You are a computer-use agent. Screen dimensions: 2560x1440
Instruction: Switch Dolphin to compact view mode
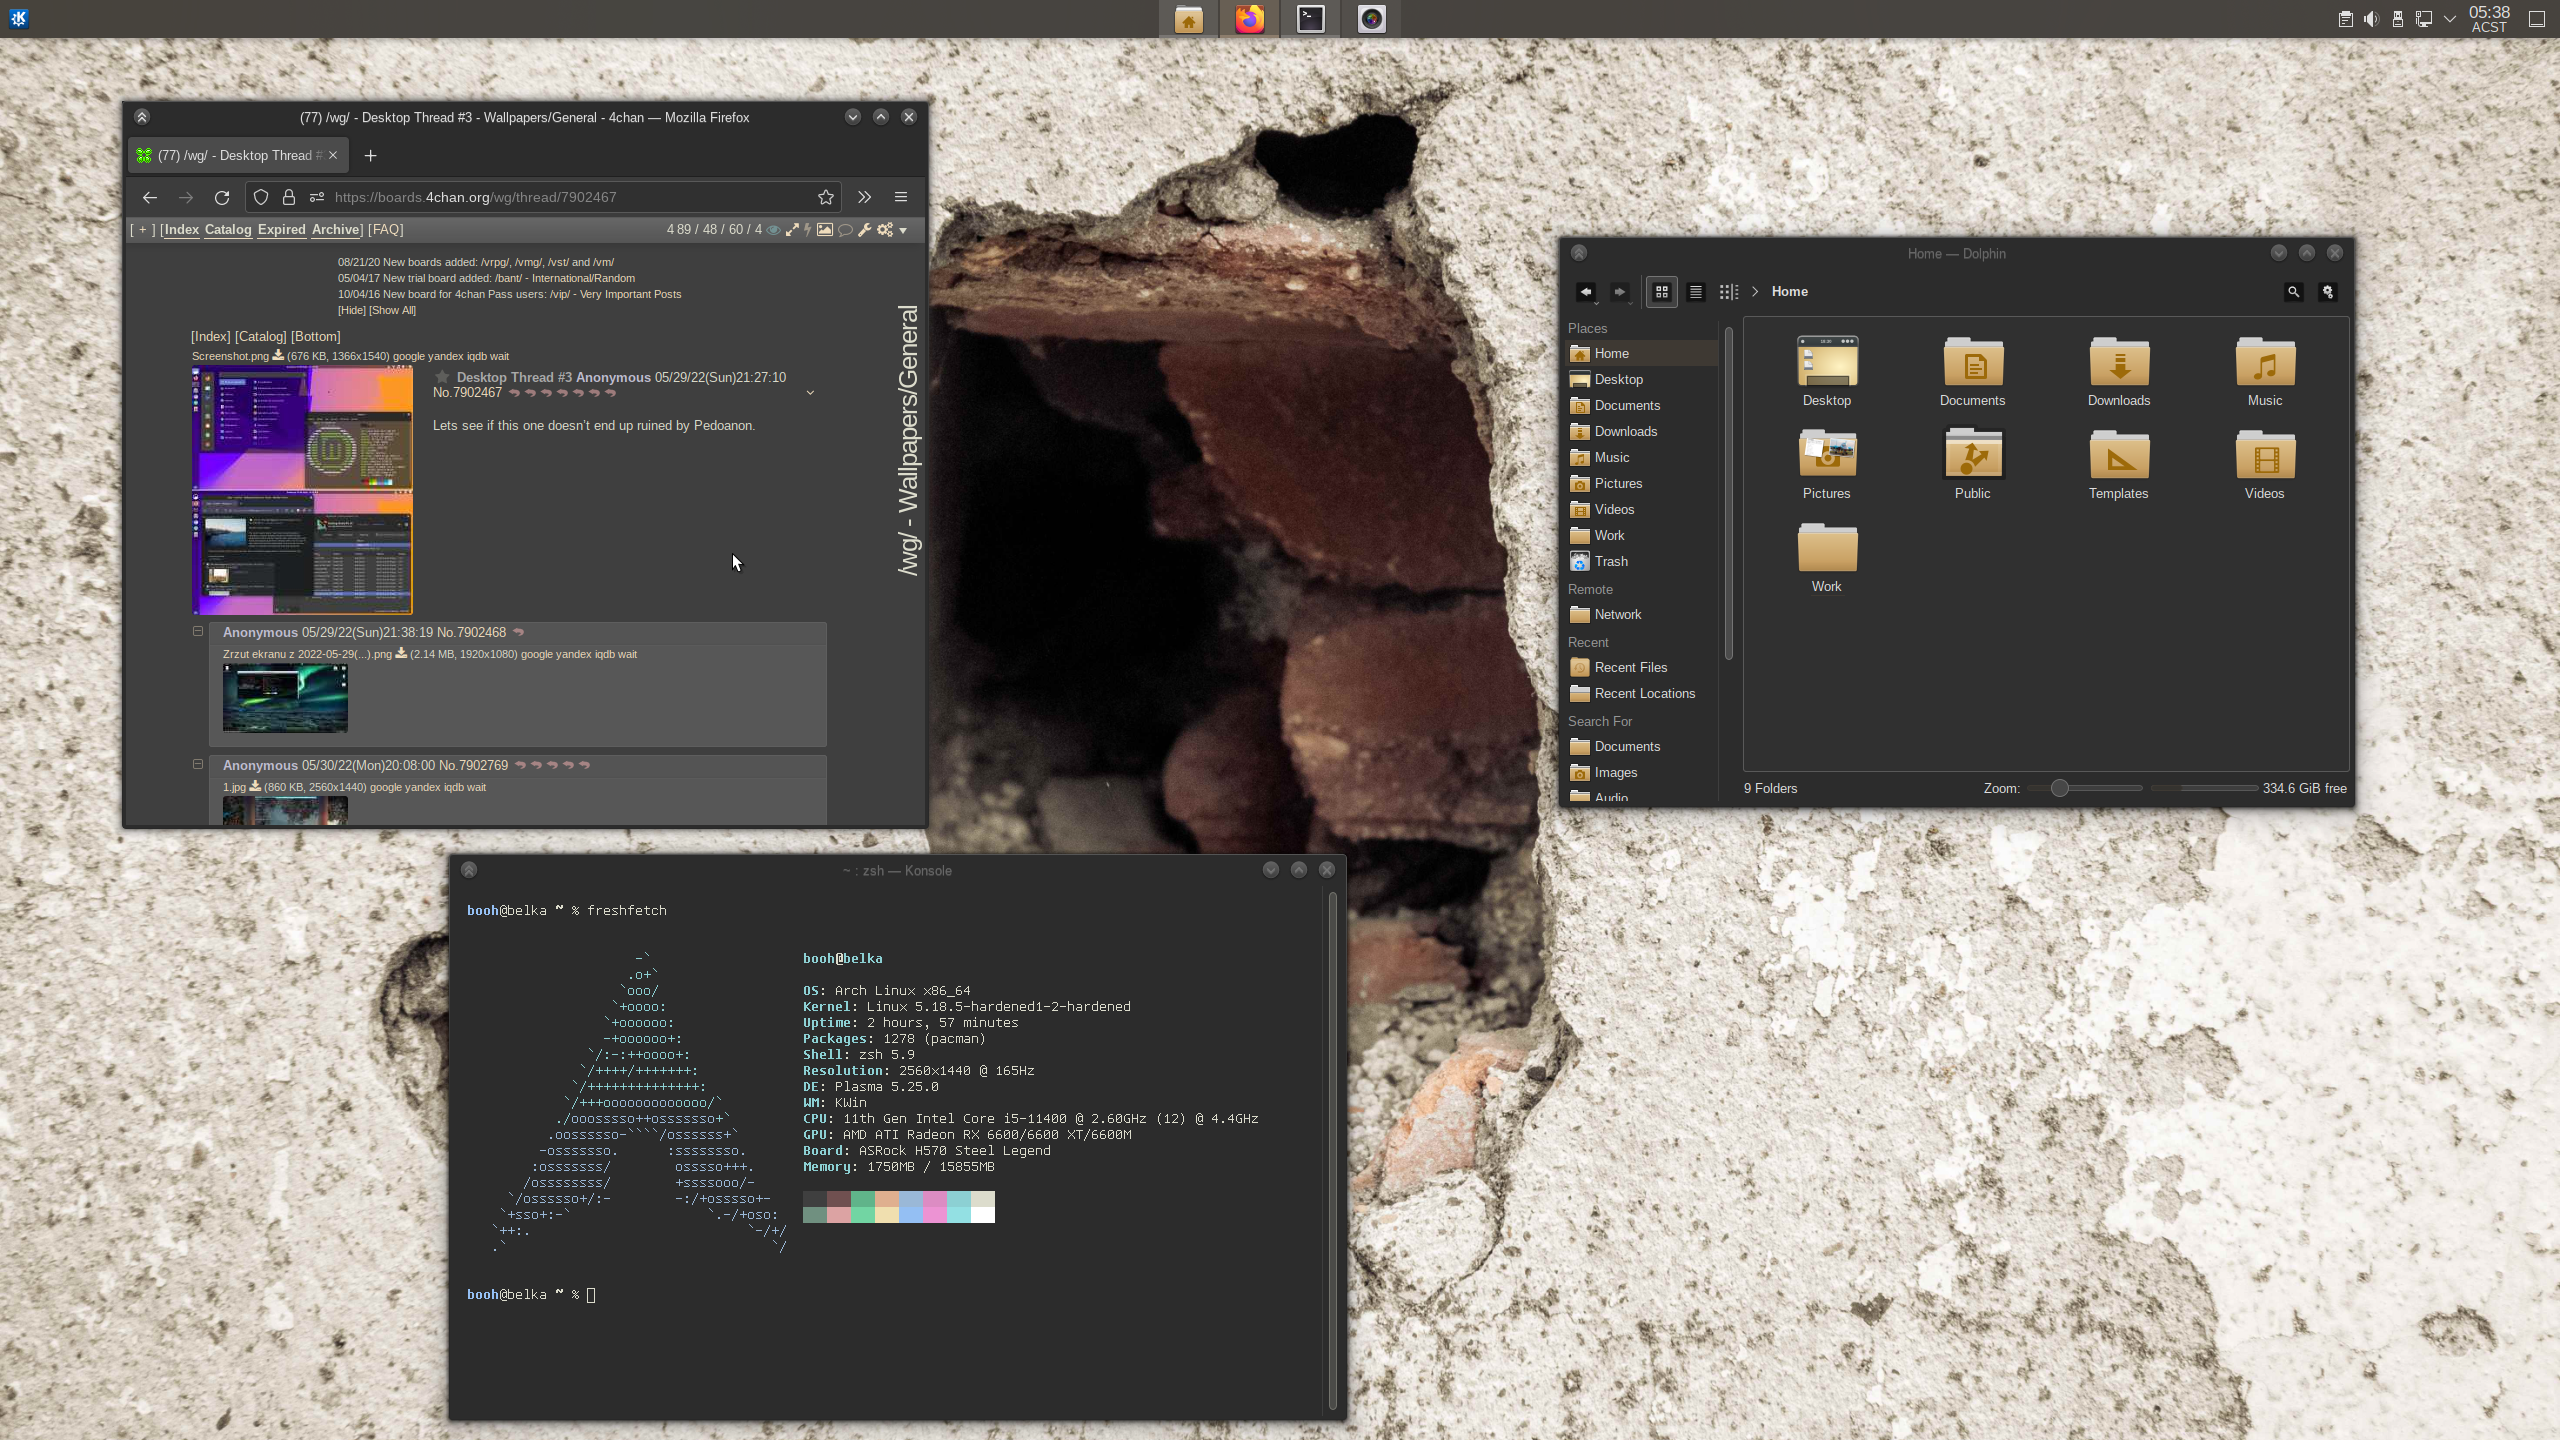point(1696,292)
